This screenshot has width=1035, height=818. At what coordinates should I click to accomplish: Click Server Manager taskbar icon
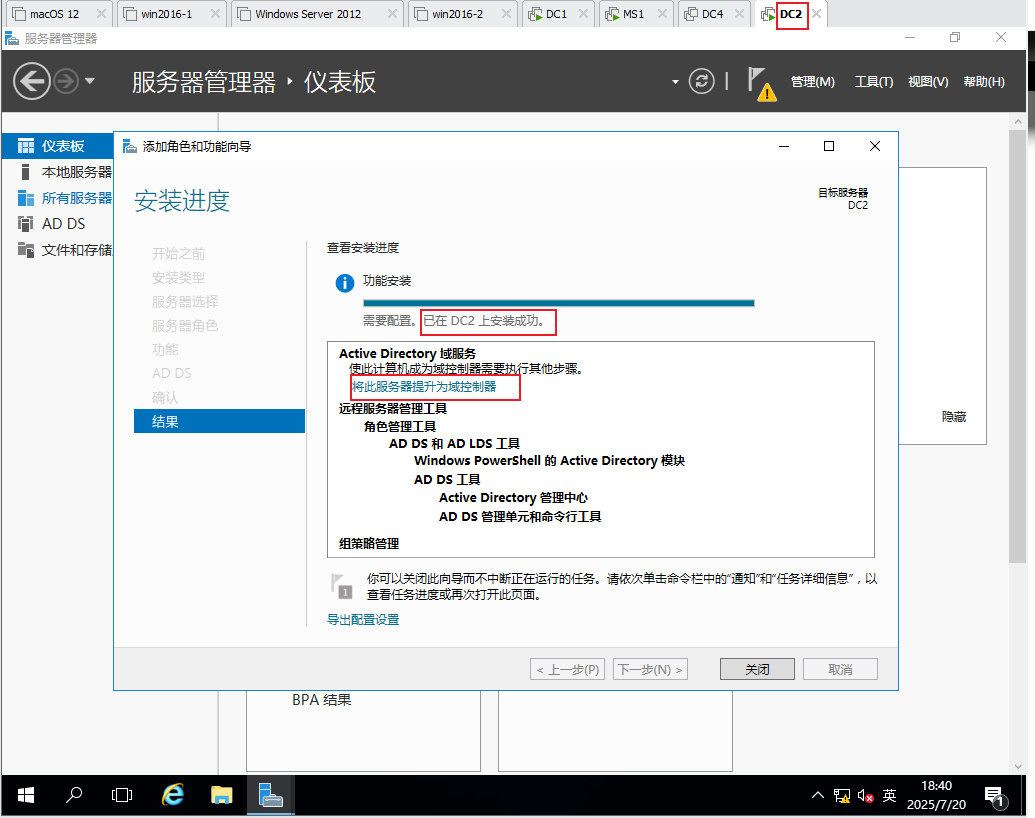271,796
